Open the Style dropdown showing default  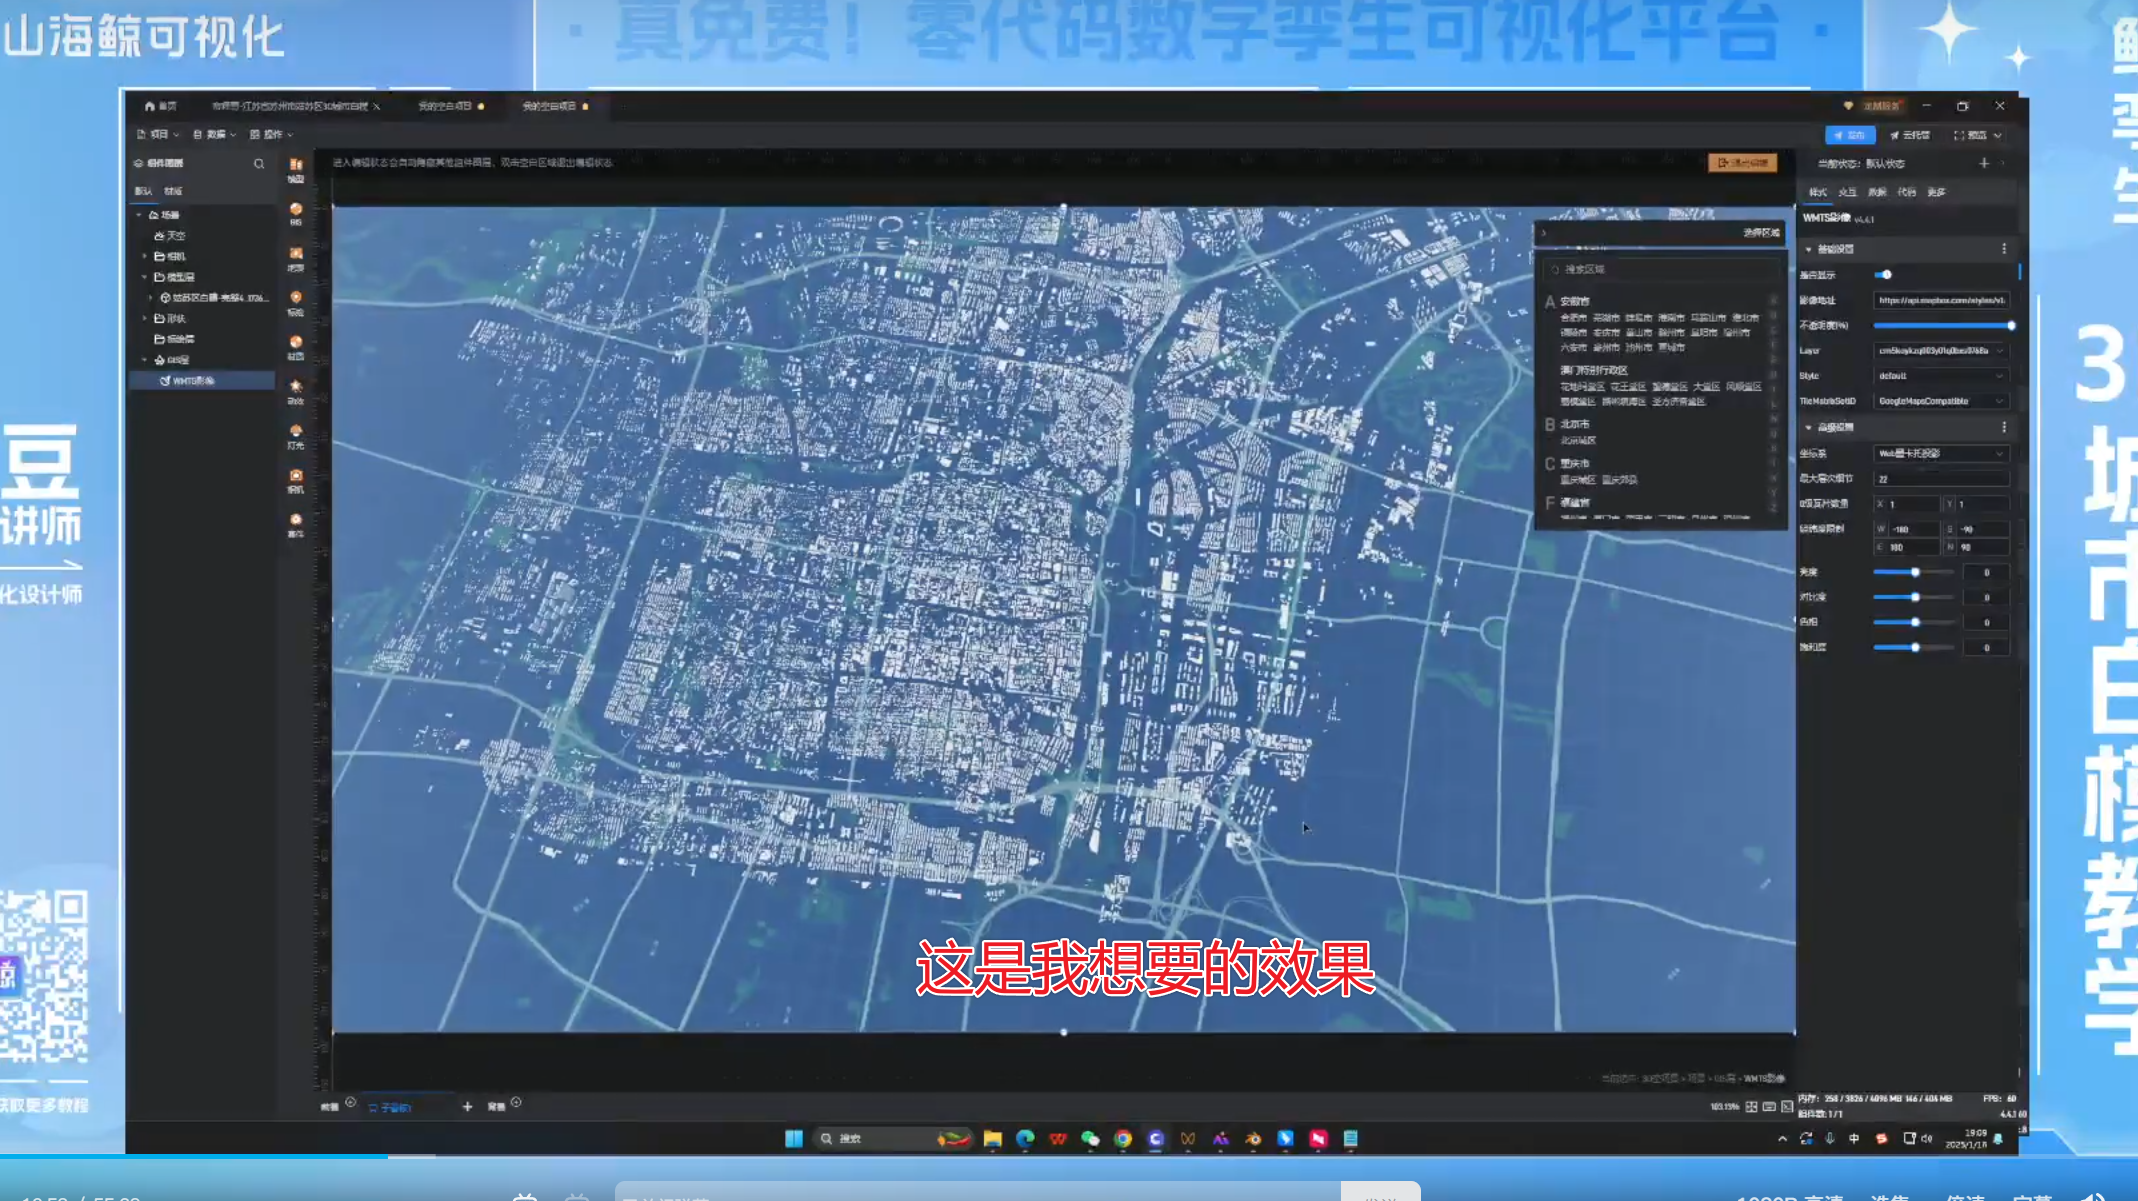pyautogui.click(x=1940, y=376)
